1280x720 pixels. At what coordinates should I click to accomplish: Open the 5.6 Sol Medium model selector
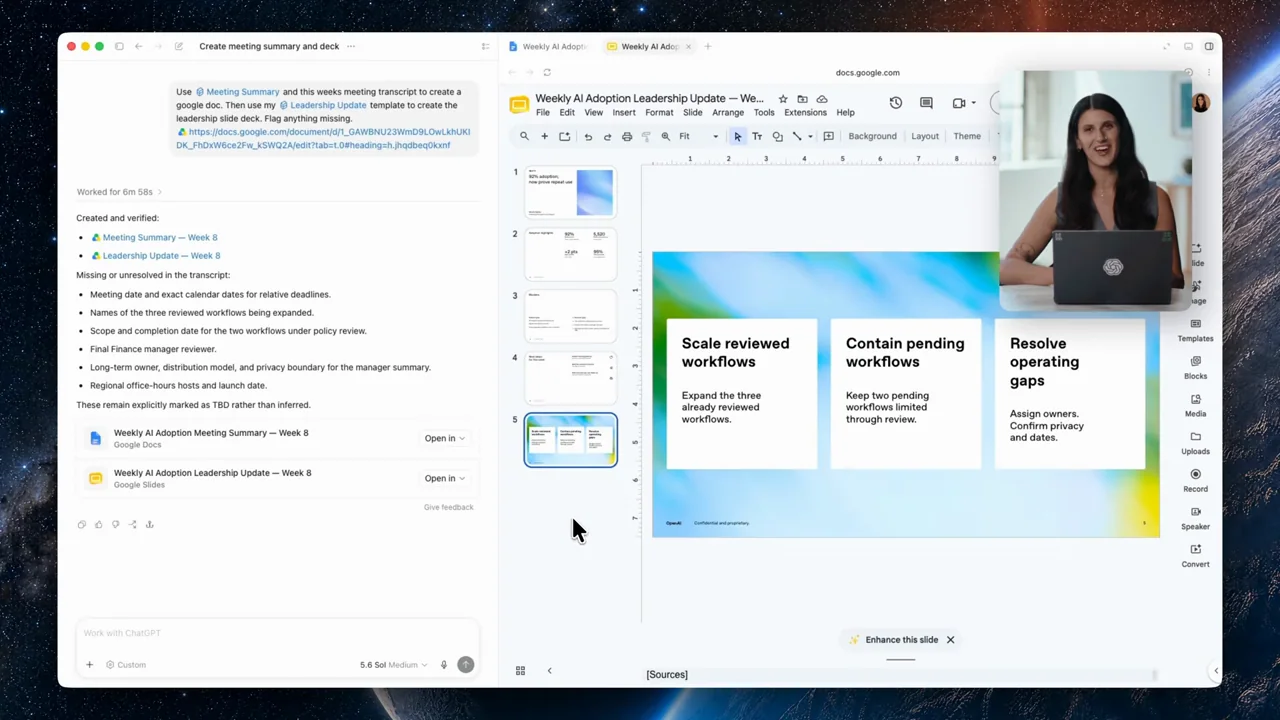pyautogui.click(x=394, y=664)
